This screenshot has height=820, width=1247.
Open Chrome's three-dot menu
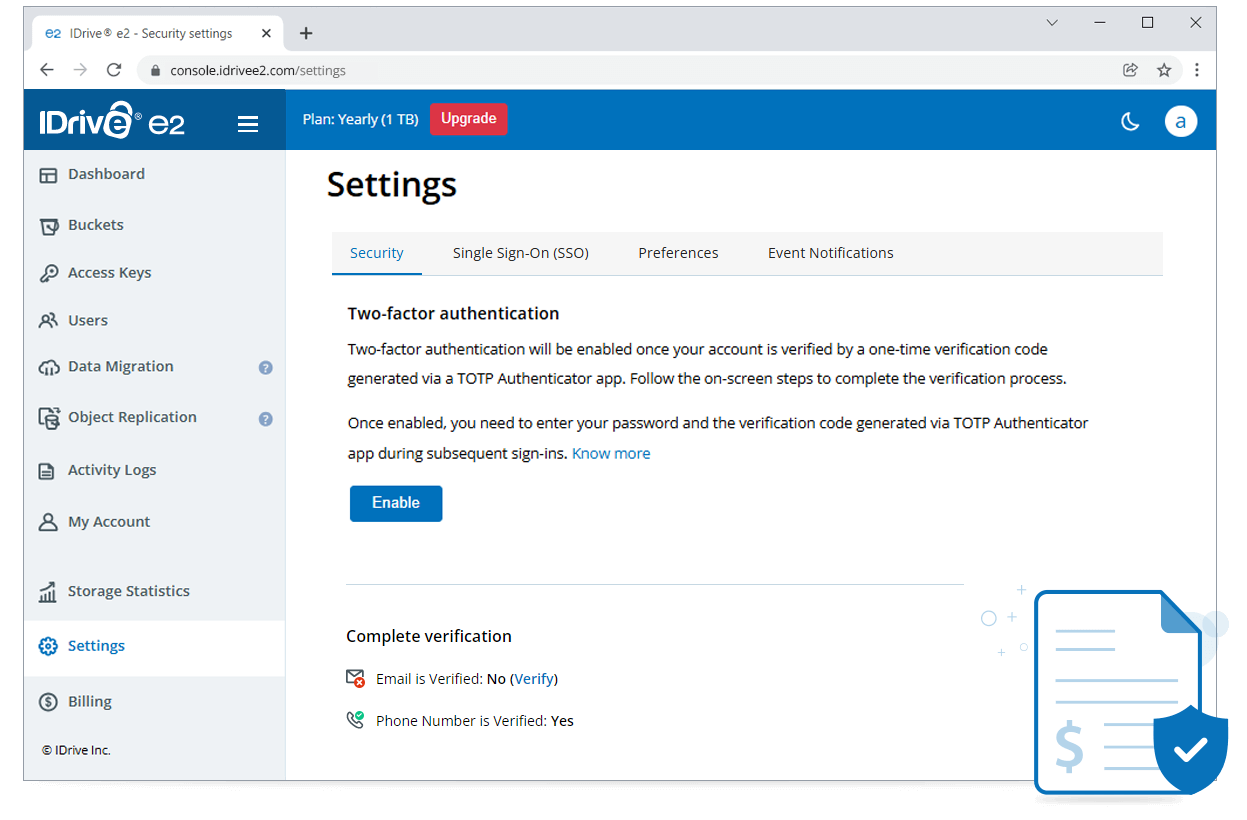[x=1197, y=71]
